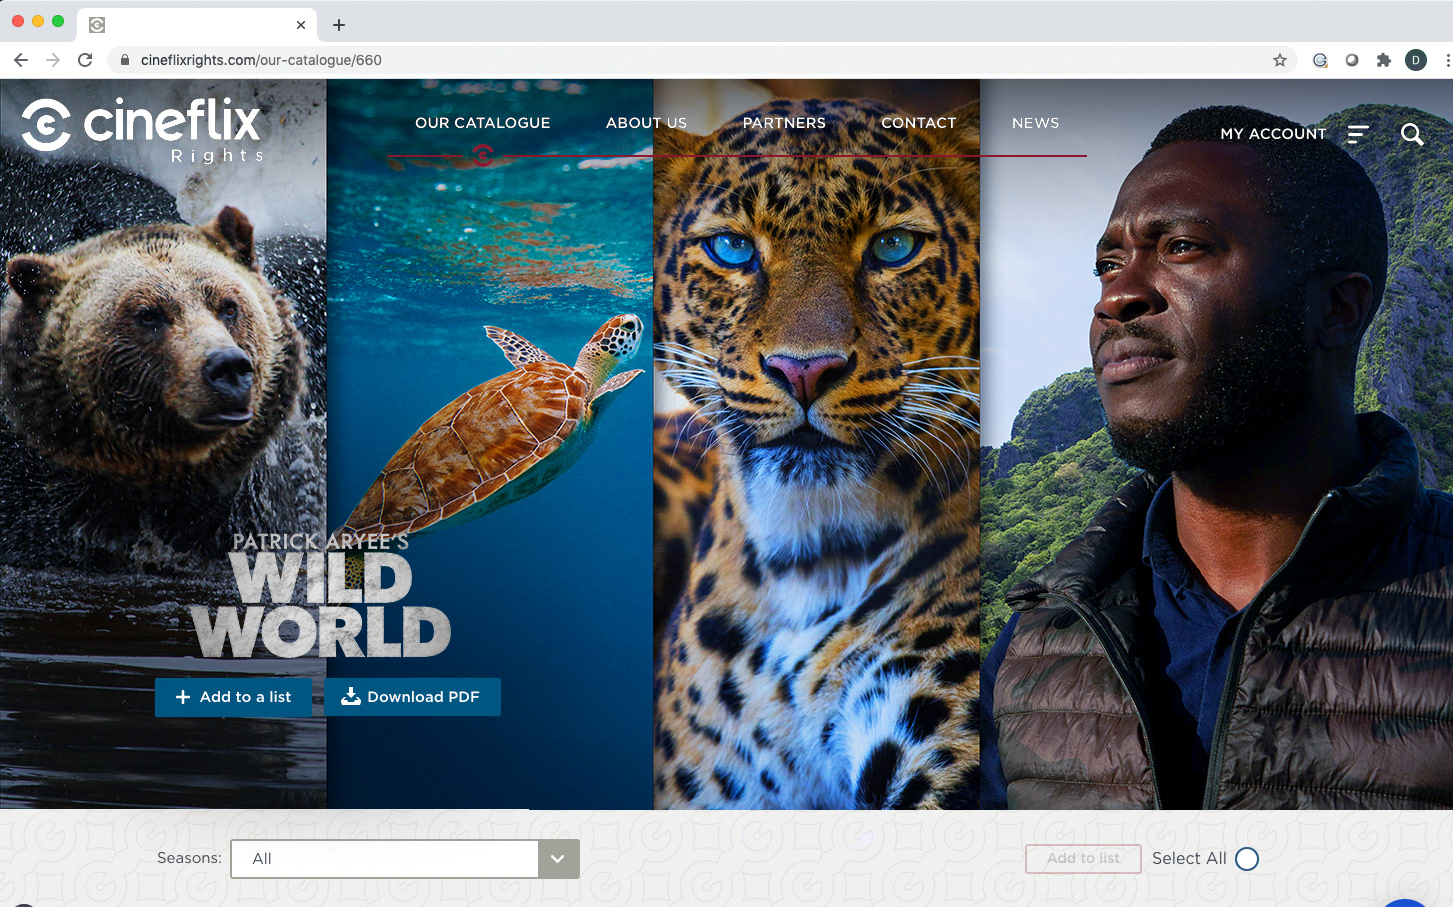Open the site search magnifier icon
This screenshot has height=907, width=1453.
tap(1412, 134)
